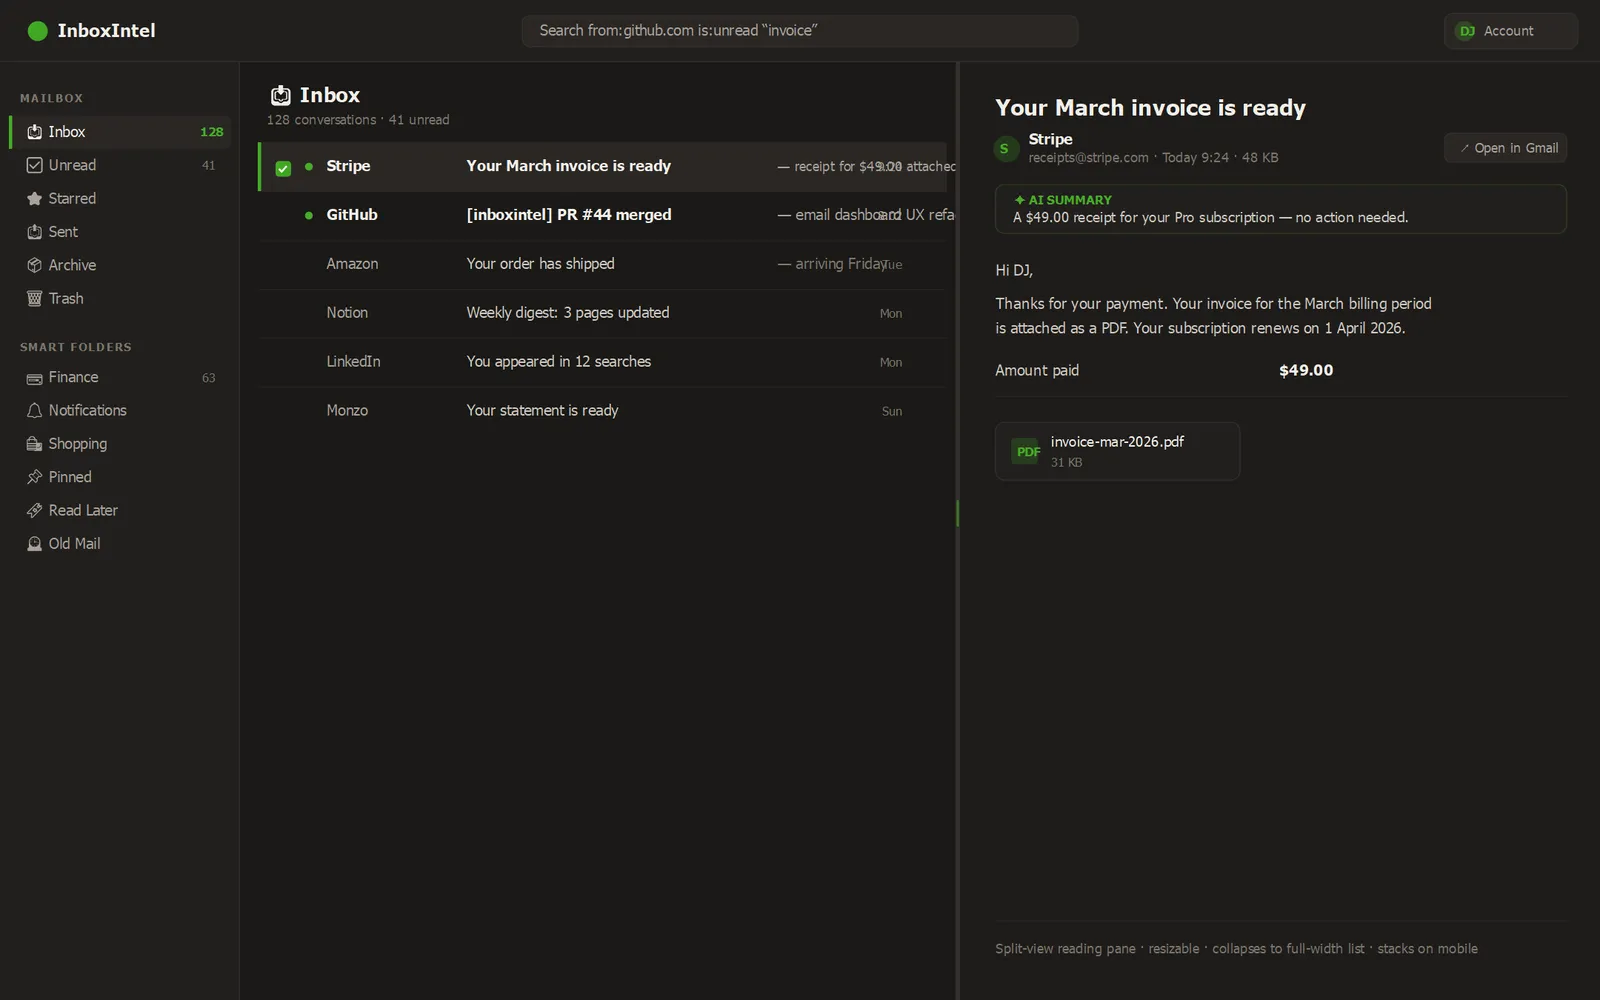This screenshot has width=1600, height=1000.
Task: Open the Unread mailbox
Action: pos(120,165)
